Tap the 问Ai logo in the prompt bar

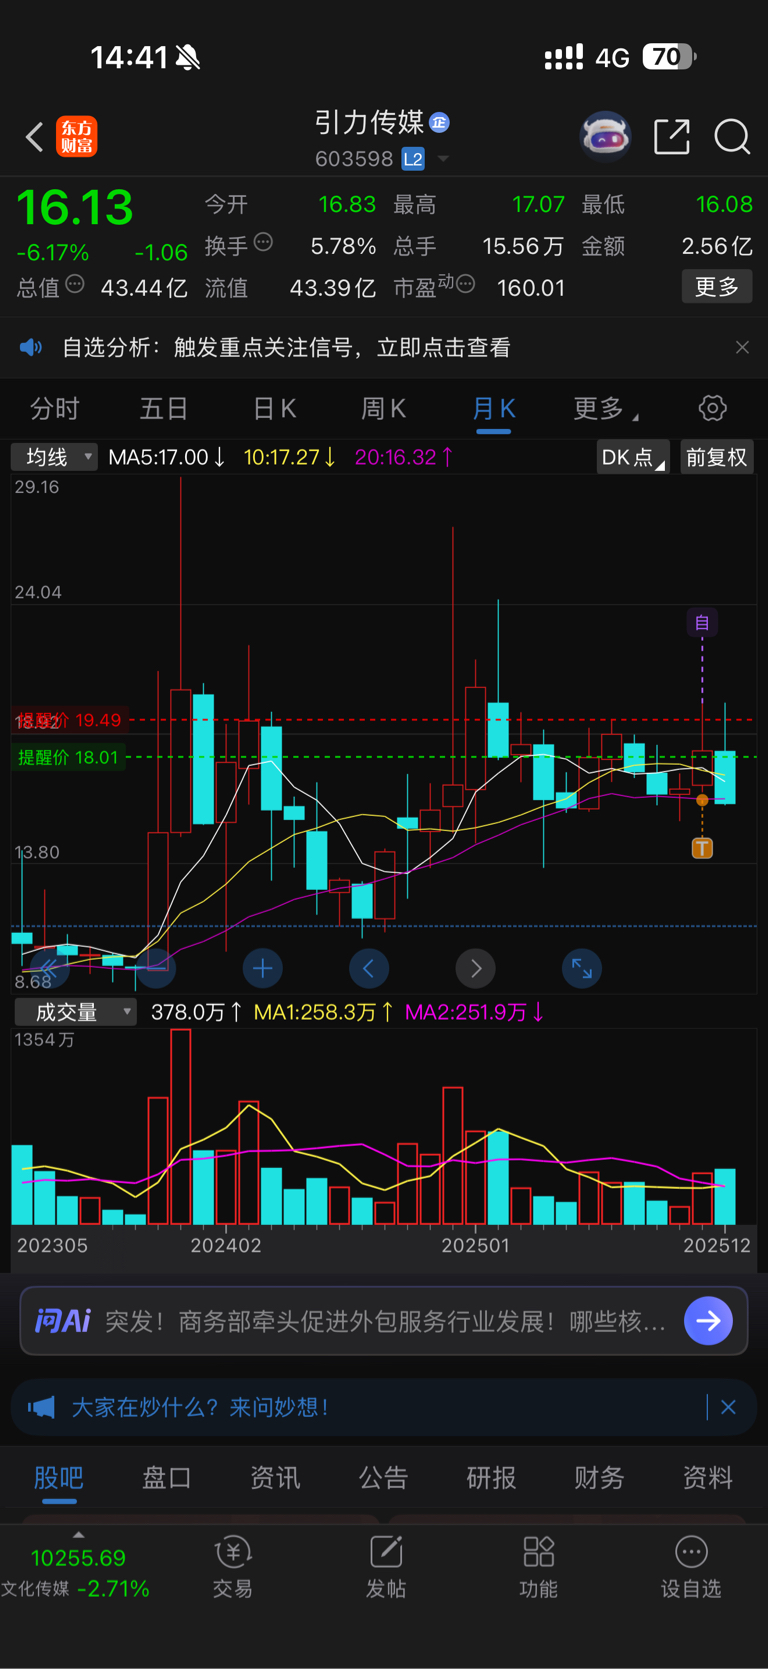tap(63, 1321)
